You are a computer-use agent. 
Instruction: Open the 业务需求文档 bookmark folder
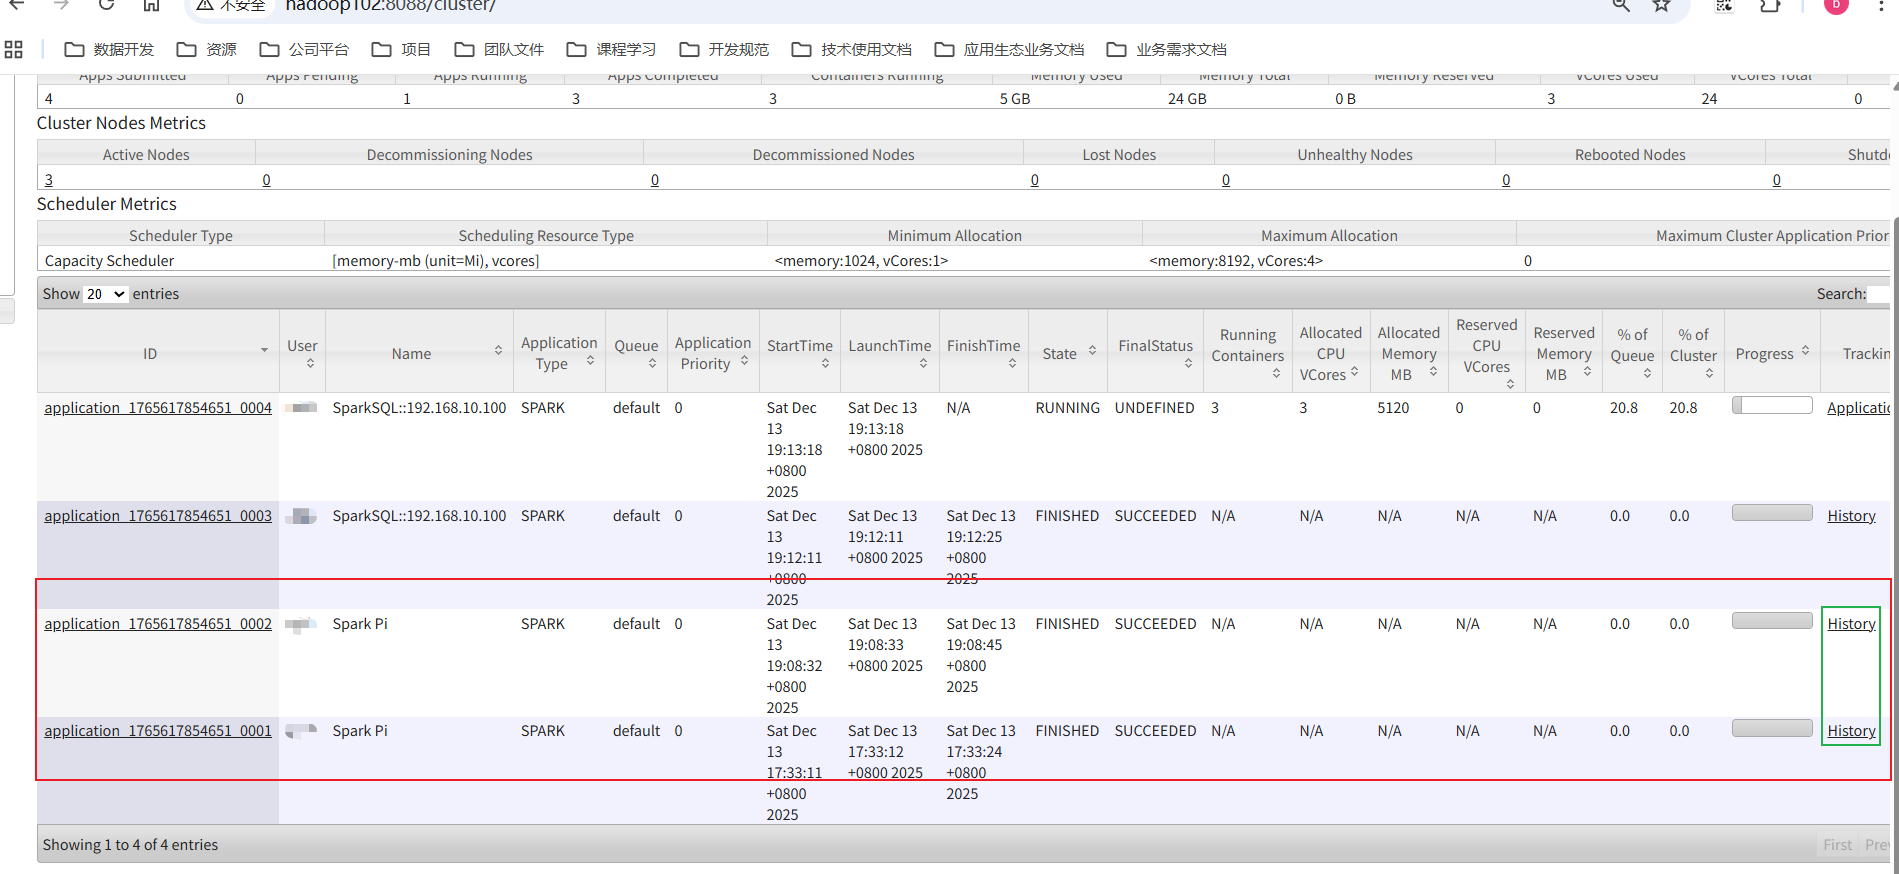coord(1167,49)
